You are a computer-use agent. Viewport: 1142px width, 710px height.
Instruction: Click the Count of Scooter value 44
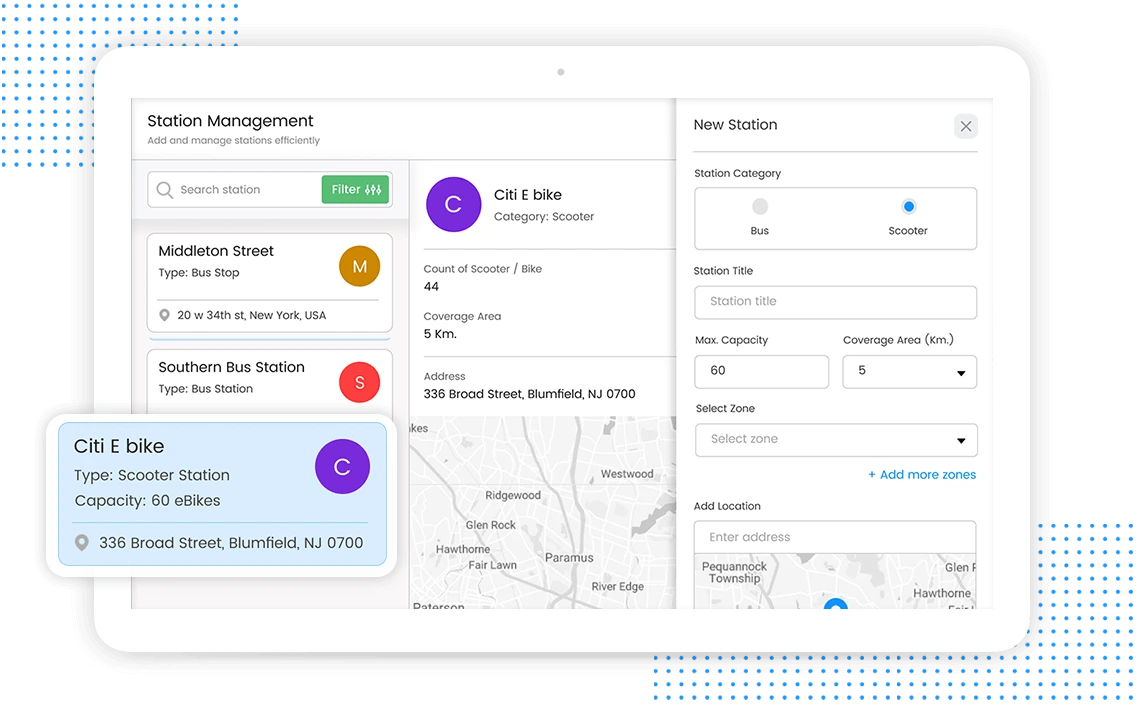click(x=431, y=287)
